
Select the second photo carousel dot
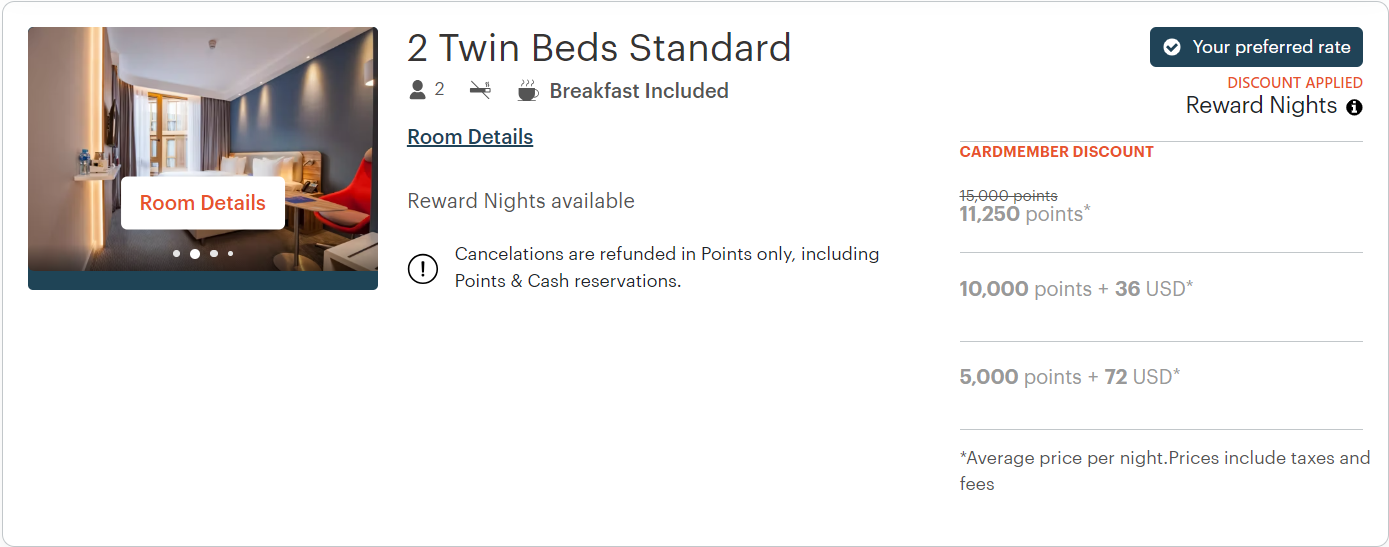(x=195, y=254)
